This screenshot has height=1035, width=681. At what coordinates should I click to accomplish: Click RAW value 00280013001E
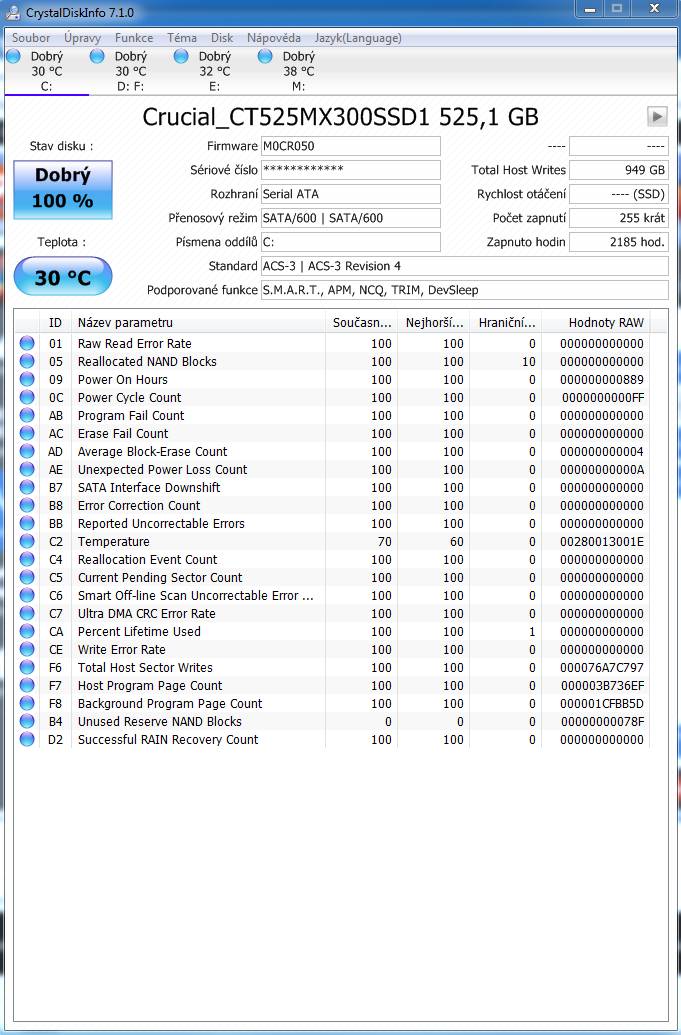pyautogui.click(x=602, y=541)
